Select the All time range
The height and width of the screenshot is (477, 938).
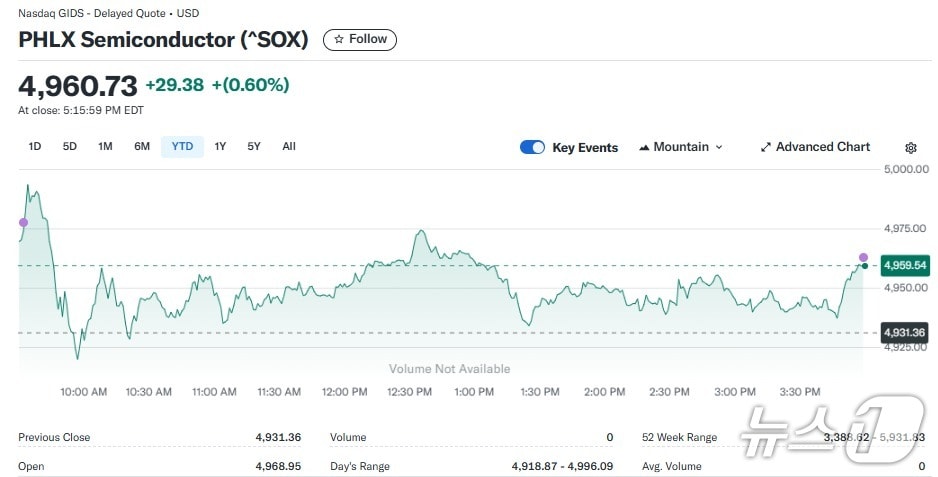click(x=289, y=147)
